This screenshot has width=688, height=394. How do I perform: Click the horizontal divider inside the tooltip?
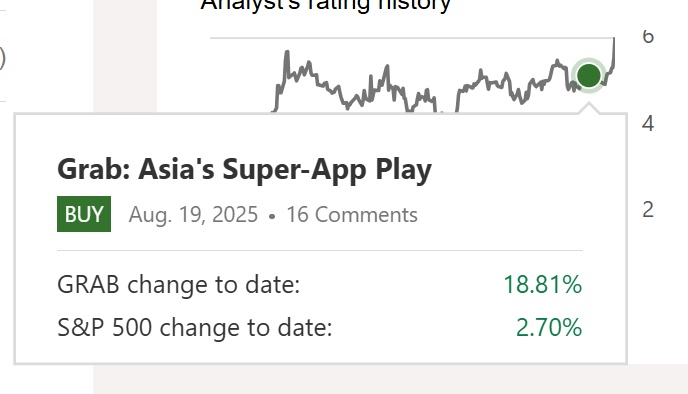coord(320,251)
